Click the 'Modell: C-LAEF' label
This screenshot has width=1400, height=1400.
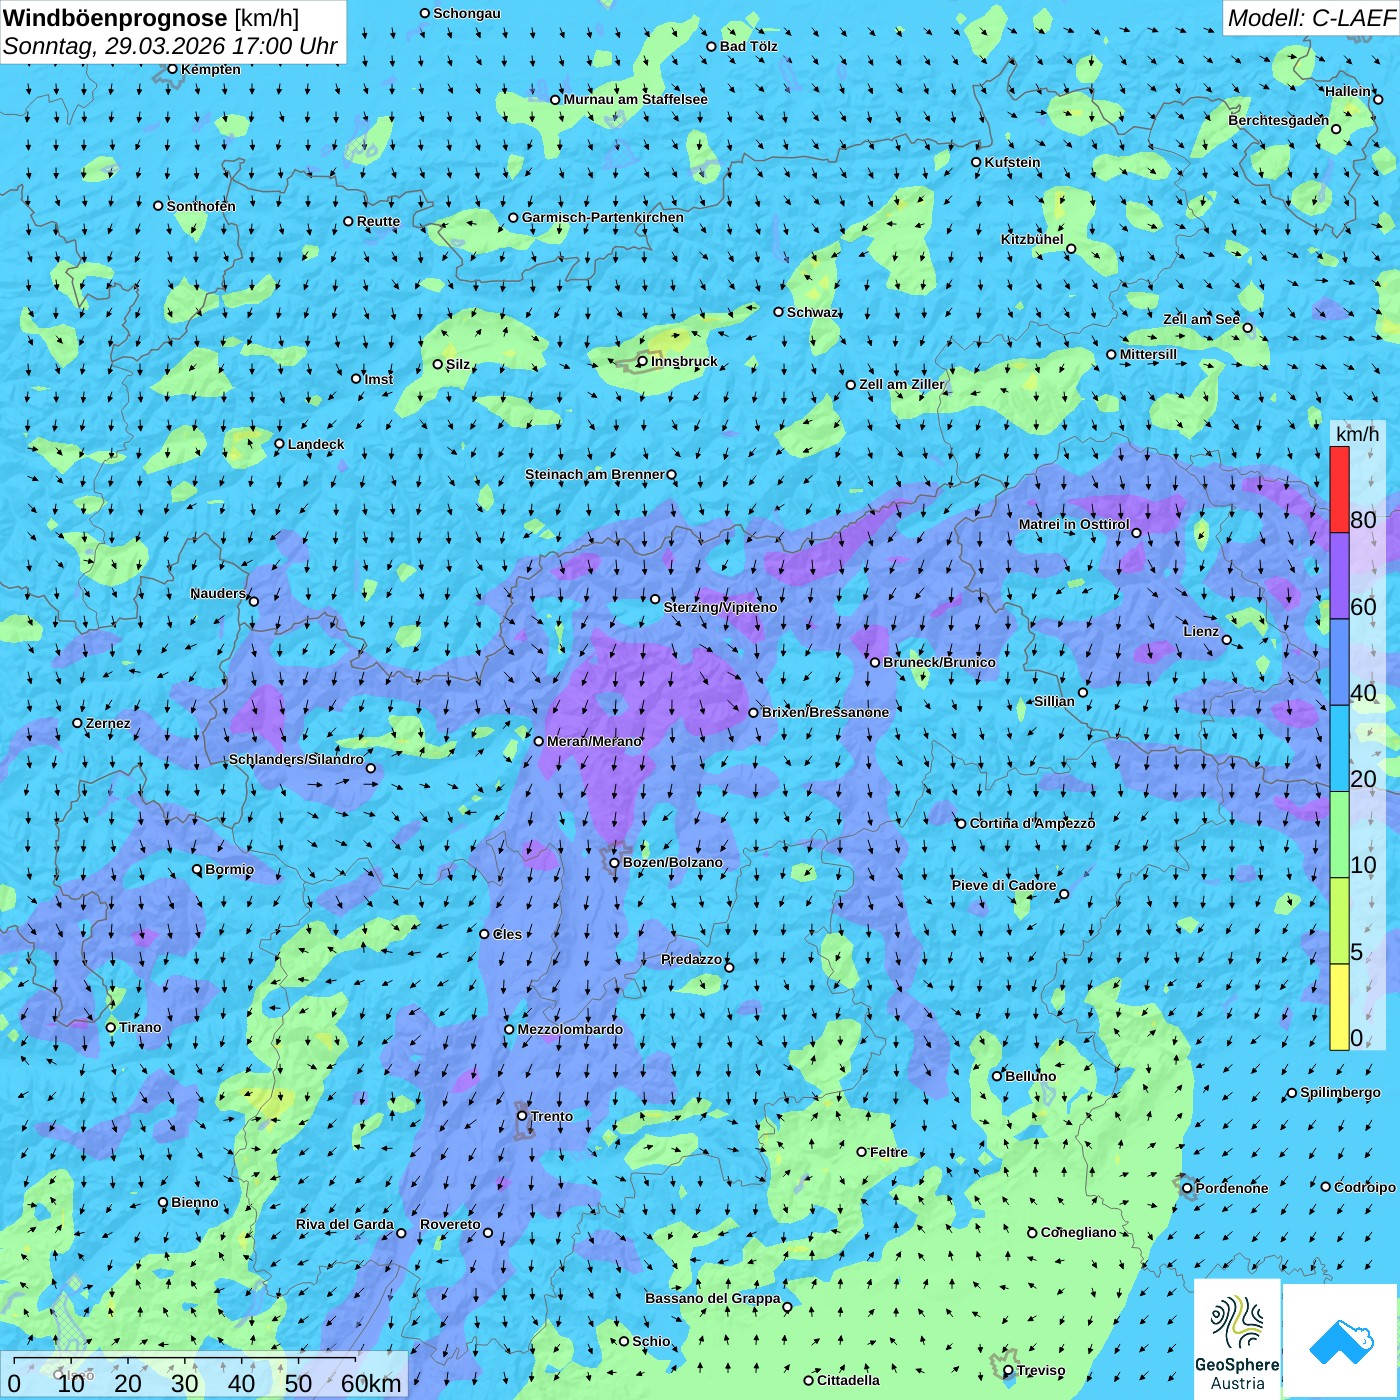click(x=1311, y=18)
